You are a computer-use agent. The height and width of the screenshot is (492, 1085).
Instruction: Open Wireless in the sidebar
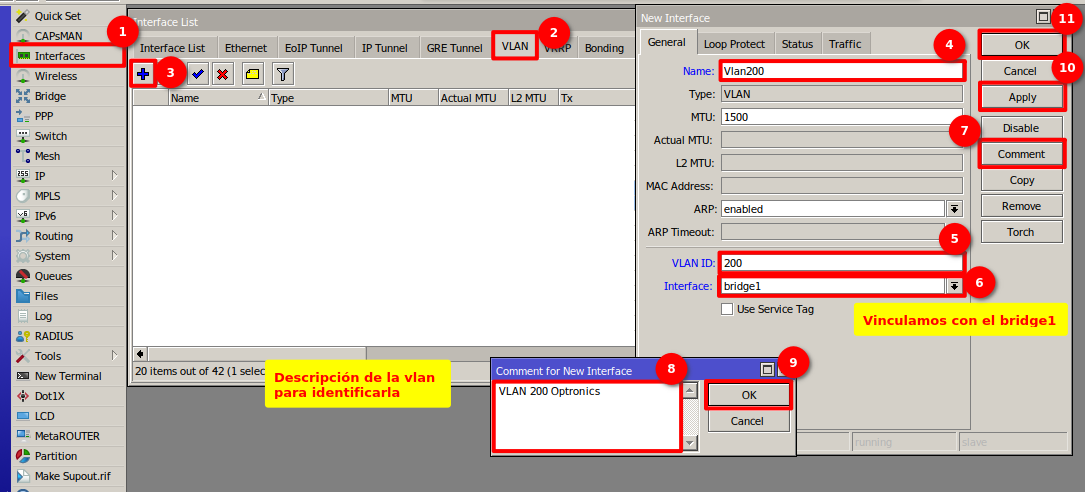pos(55,76)
